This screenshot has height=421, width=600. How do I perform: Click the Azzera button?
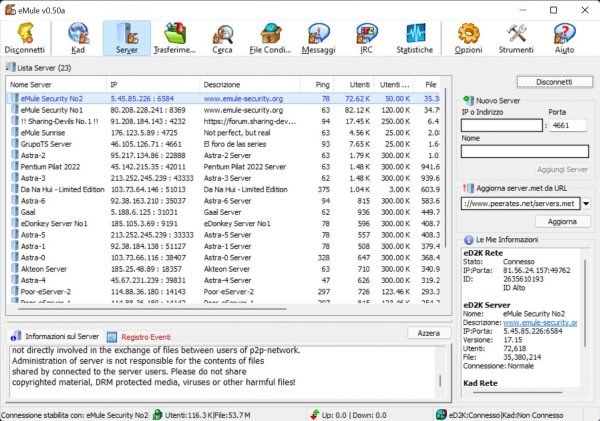point(429,333)
